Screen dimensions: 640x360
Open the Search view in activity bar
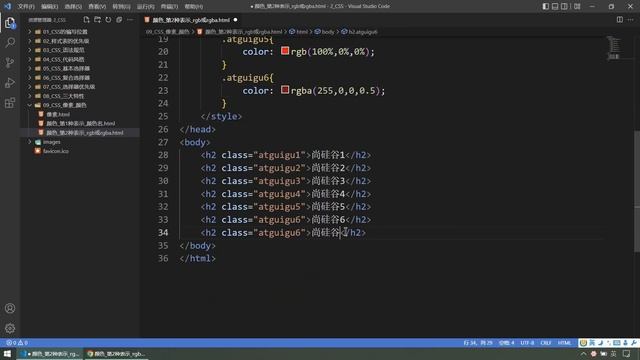pyautogui.click(x=10, y=42)
